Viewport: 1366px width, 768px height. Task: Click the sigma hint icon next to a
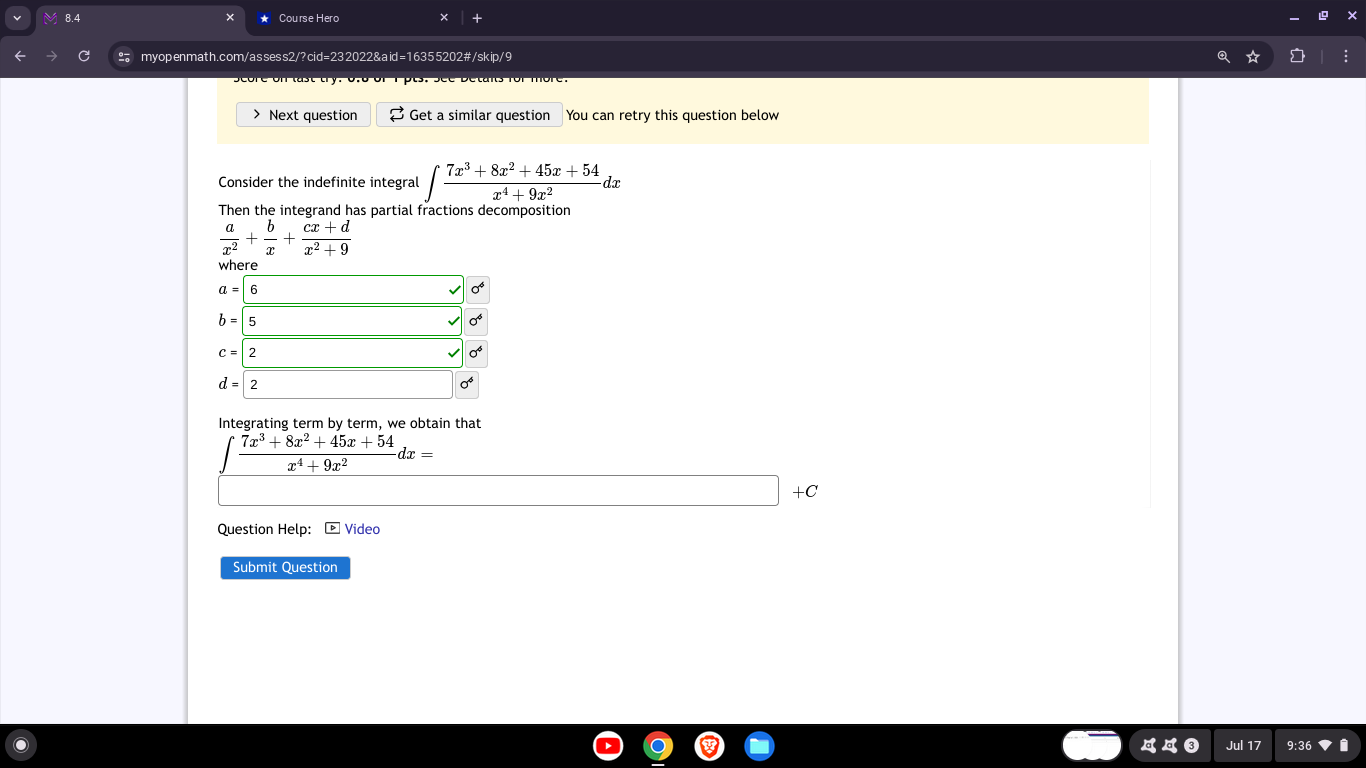pyautogui.click(x=477, y=290)
